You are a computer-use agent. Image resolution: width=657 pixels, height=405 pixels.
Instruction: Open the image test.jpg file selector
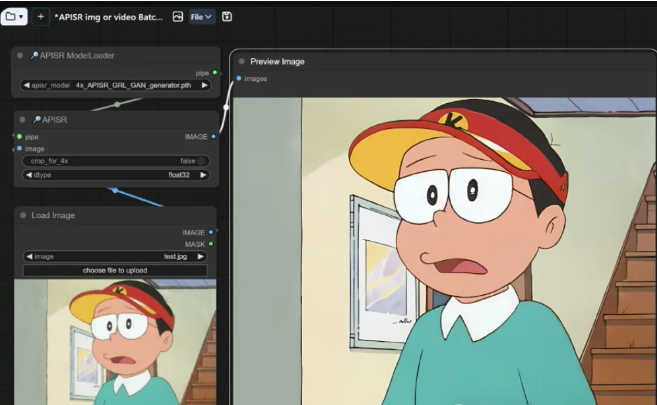click(114, 257)
